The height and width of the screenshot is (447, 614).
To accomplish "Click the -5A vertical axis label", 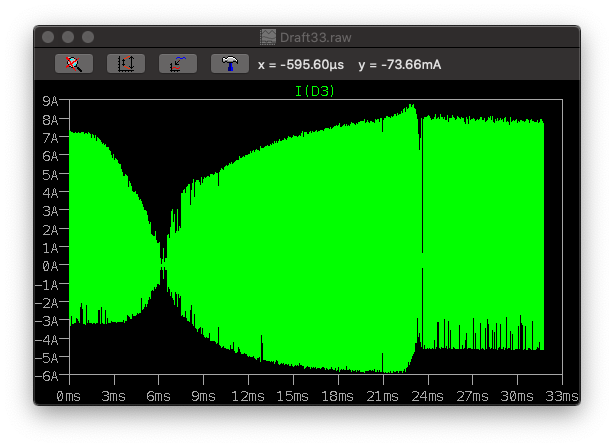I will [47, 358].
